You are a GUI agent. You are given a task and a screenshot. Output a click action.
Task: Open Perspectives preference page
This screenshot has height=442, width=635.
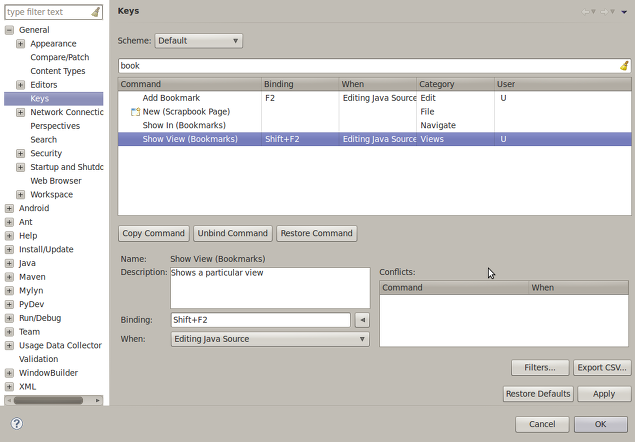tap(55, 126)
